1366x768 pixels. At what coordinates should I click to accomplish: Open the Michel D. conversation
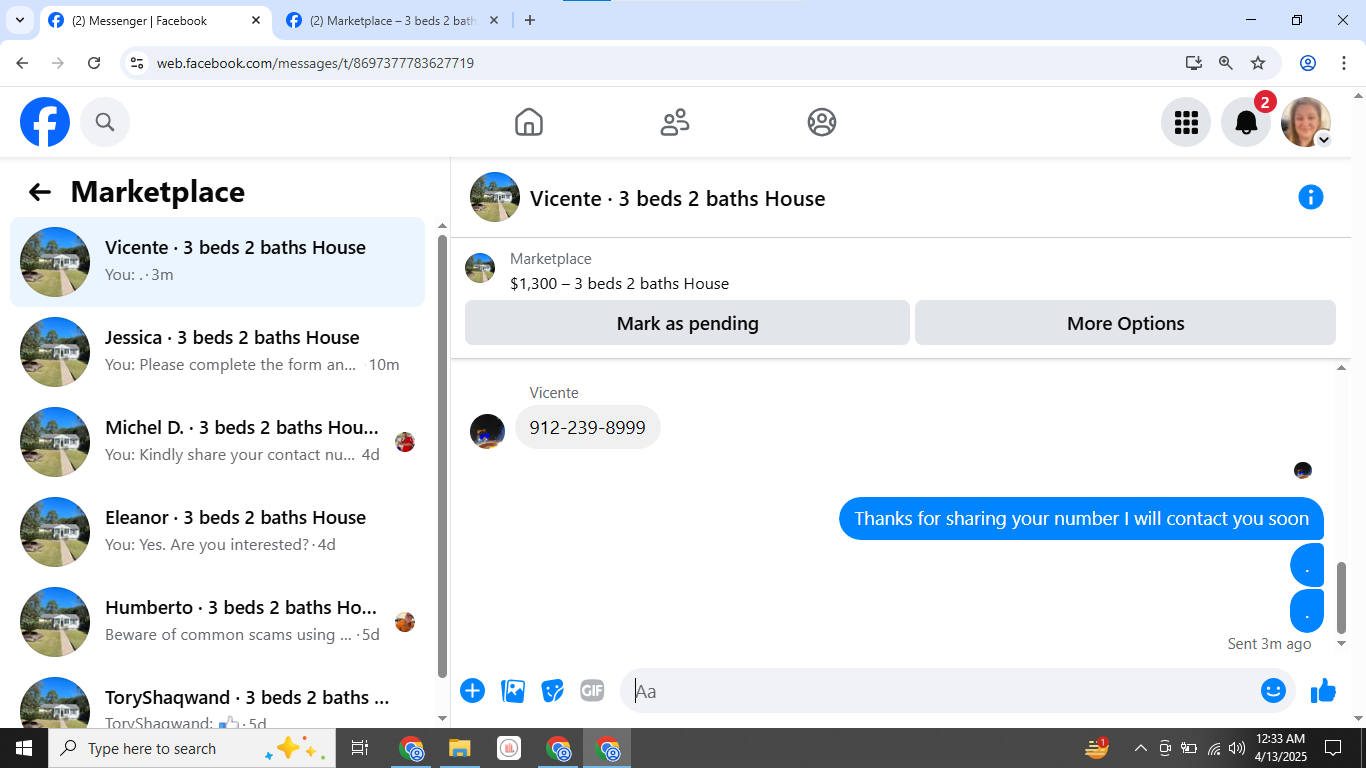218,442
